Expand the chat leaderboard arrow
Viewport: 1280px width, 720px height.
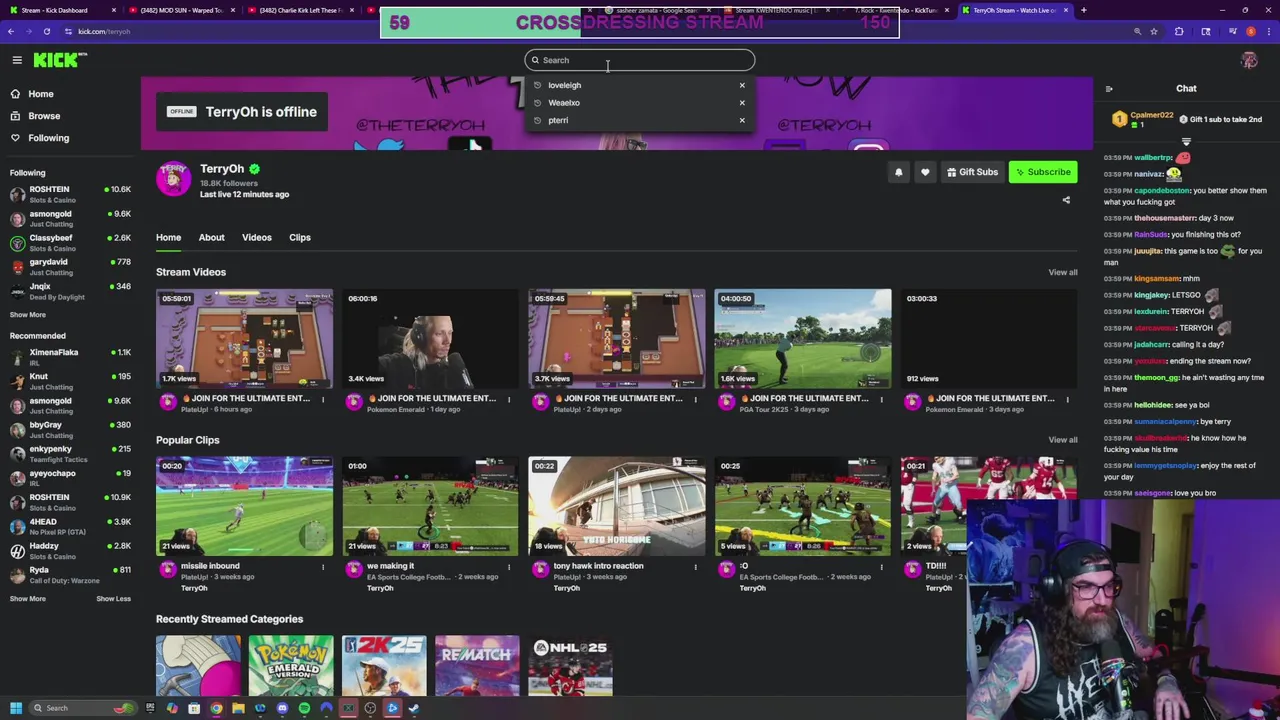(1186, 142)
